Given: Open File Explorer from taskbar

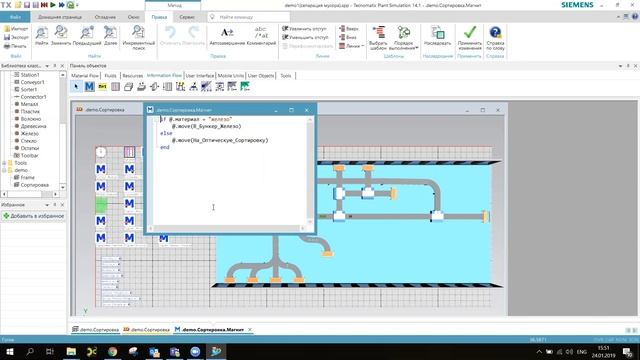Looking at the screenshot, I should (x=71, y=351).
